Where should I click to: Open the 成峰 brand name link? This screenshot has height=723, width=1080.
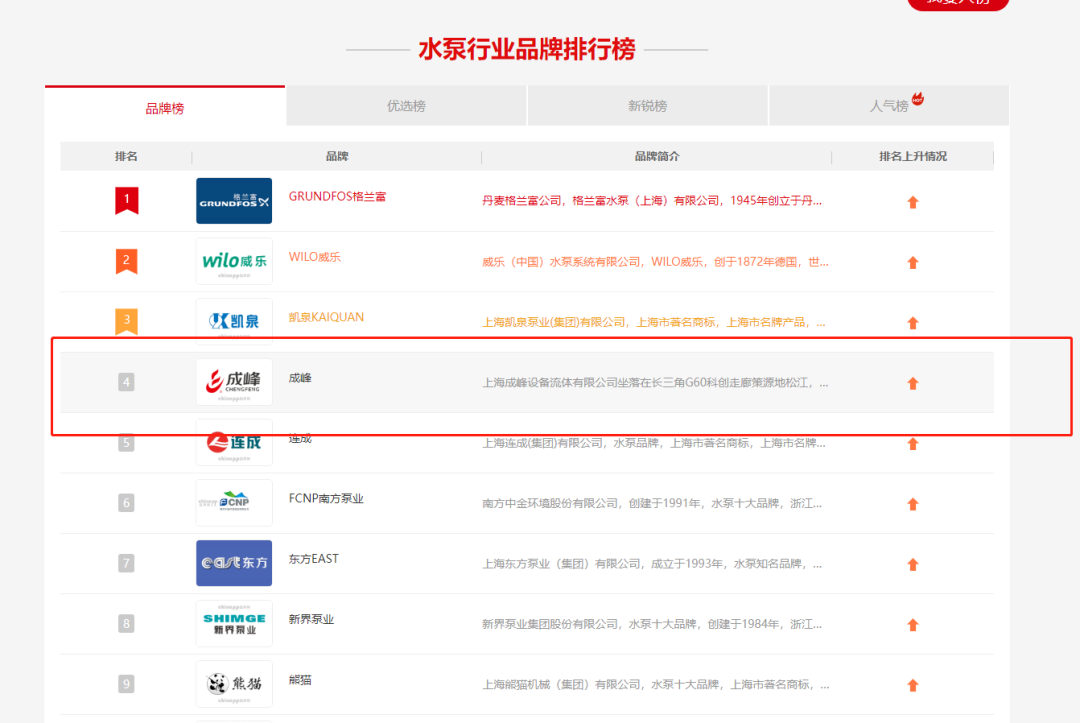(300, 378)
